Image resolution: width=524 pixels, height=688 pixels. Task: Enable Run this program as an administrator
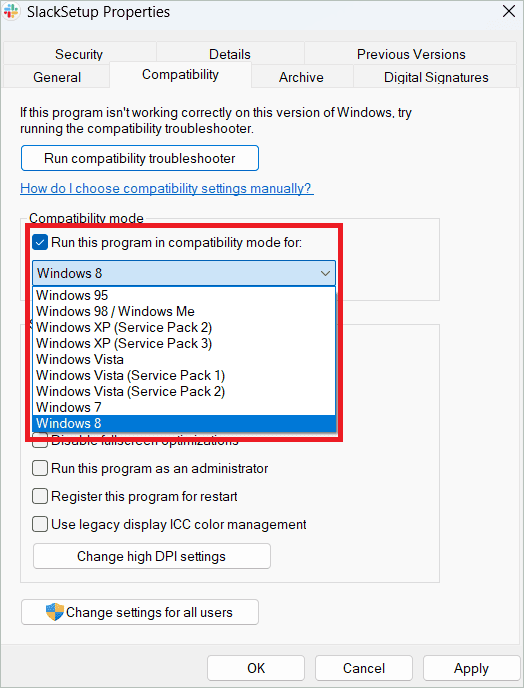tap(40, 468)
